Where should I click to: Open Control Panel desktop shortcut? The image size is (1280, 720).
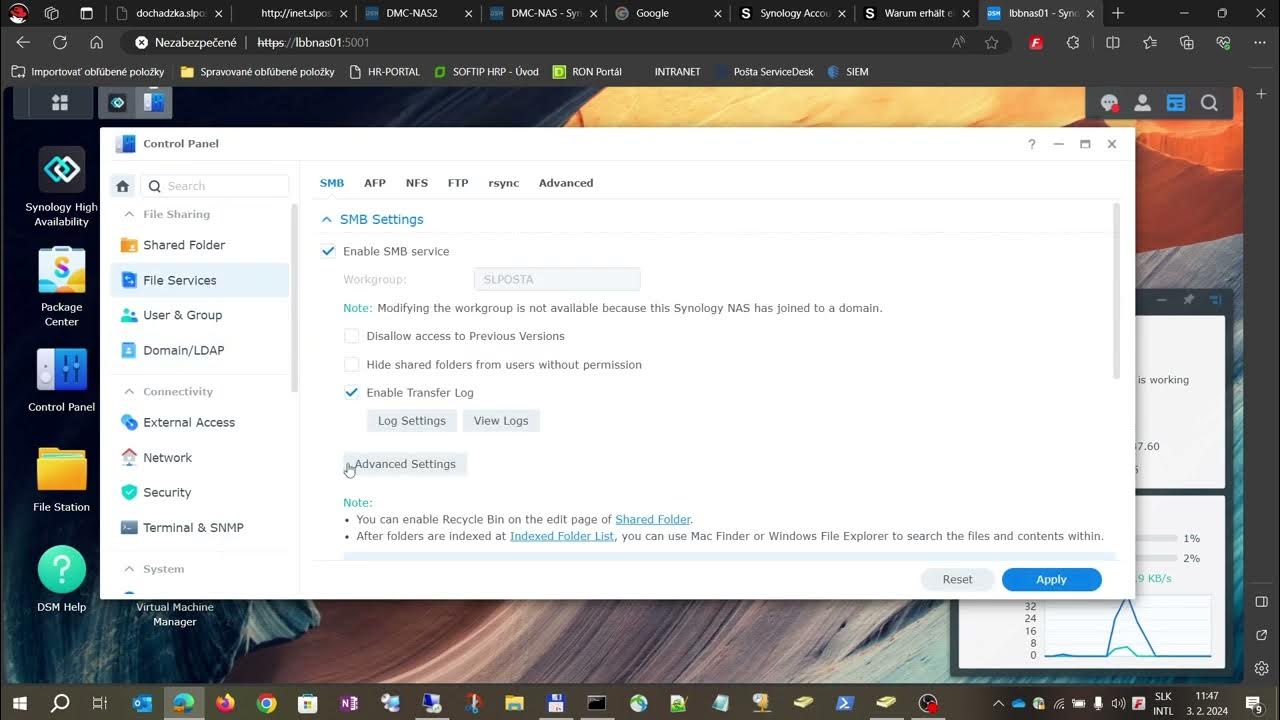(61, 380)
